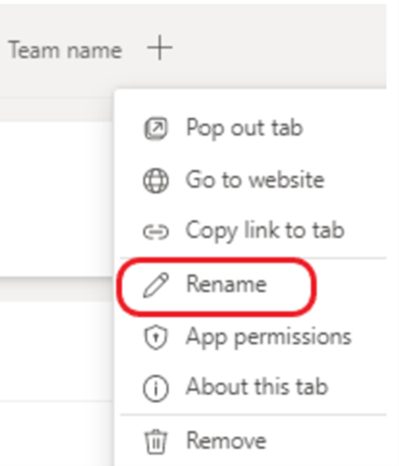Screen dimensions: 399x466
Task: Click the globe icon beside Go to website
Action: tap(156, 180)
